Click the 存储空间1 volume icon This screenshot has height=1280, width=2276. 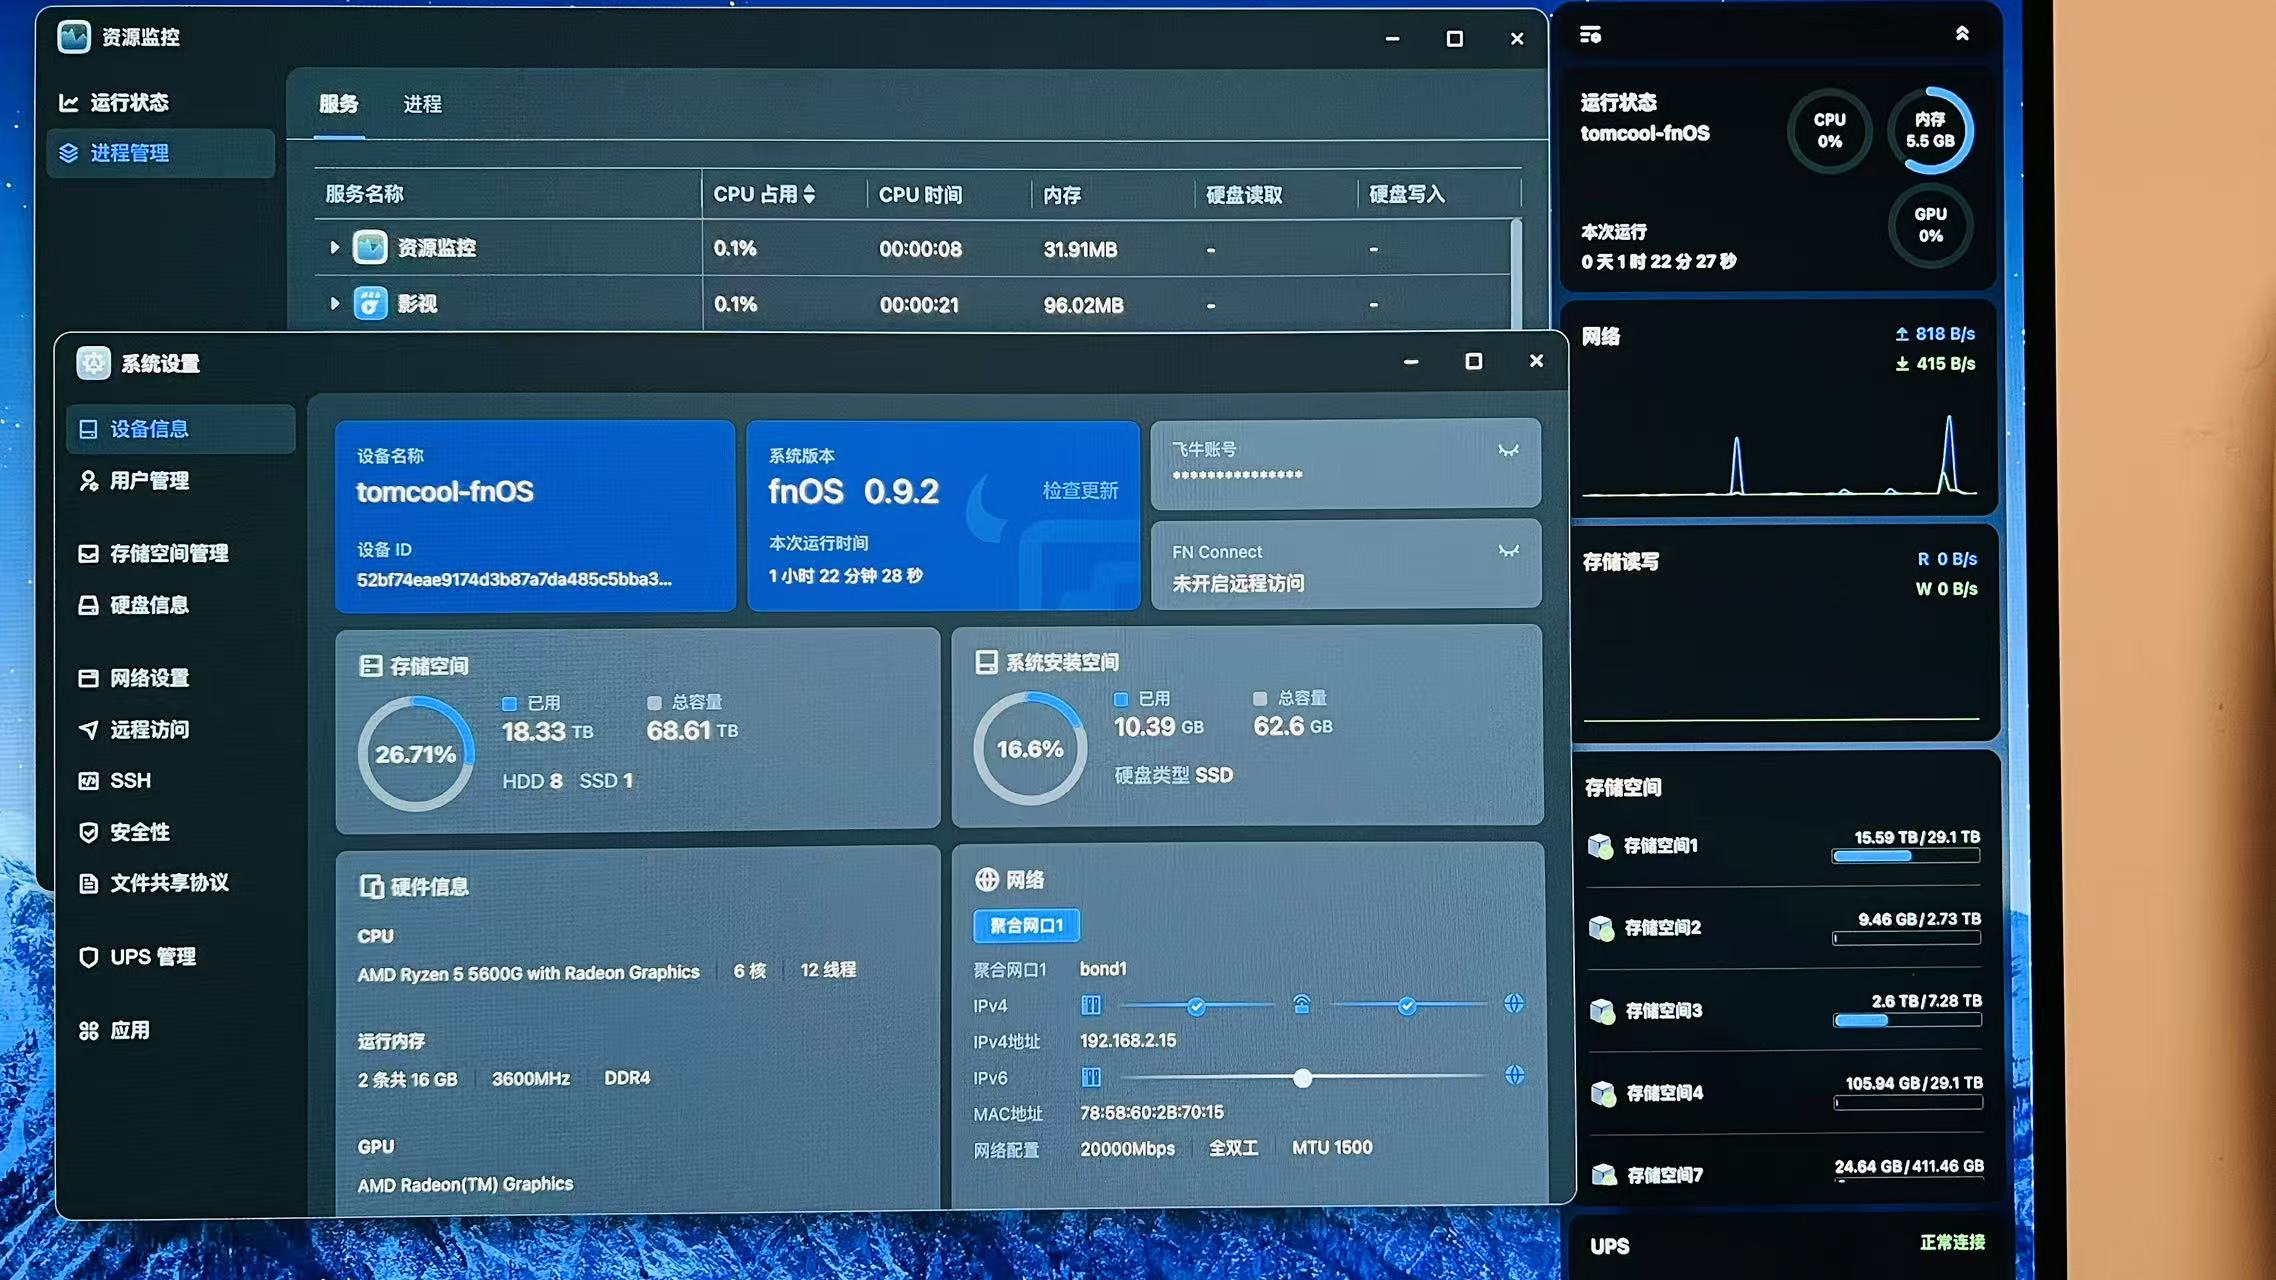click(1600, 846)
